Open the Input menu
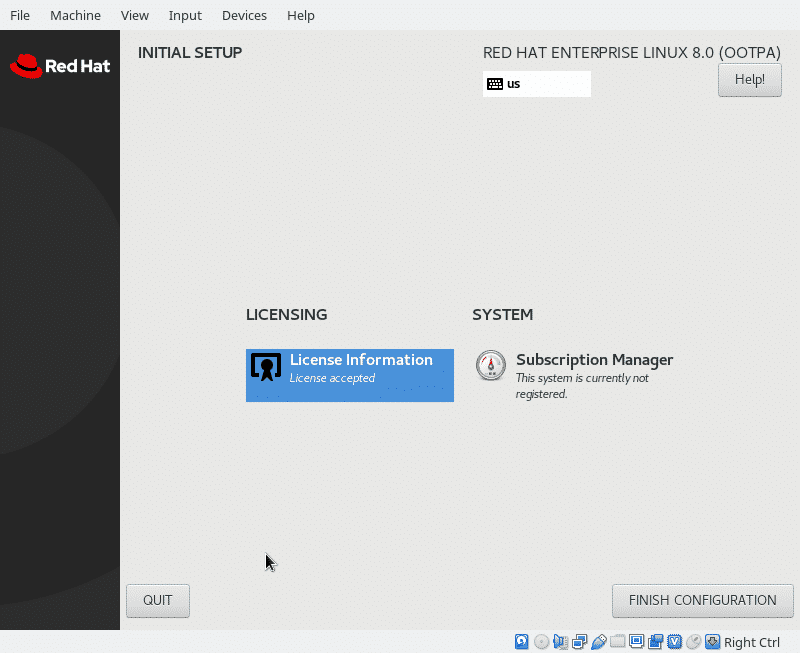 coord(185,15)
